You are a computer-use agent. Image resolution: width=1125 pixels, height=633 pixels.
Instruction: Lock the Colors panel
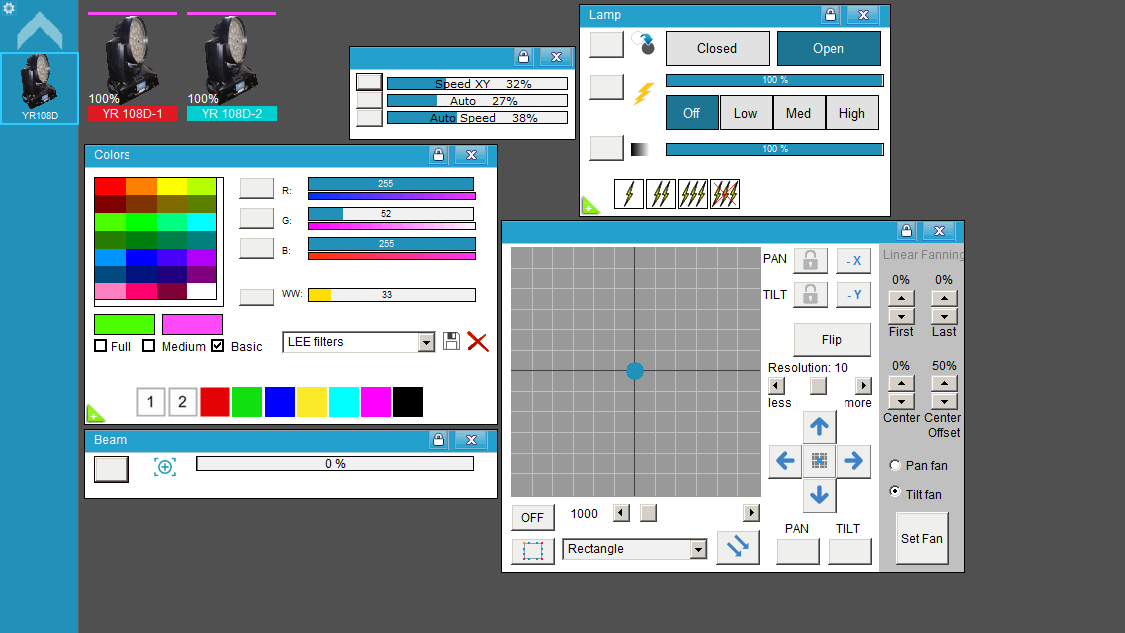[x=438, y=154]
